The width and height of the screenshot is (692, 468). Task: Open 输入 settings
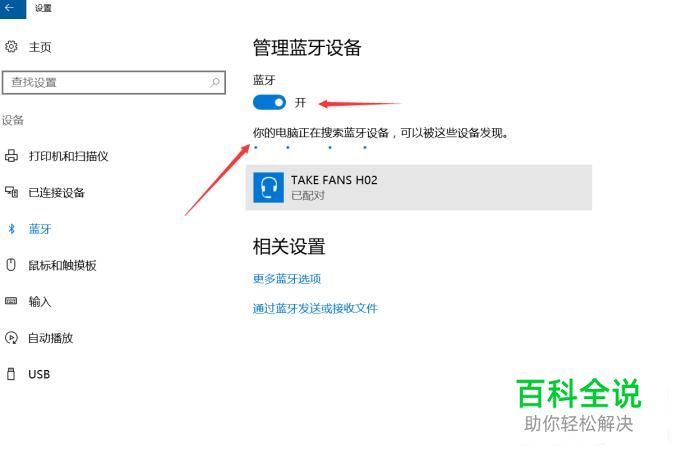(x=40, y=302)
